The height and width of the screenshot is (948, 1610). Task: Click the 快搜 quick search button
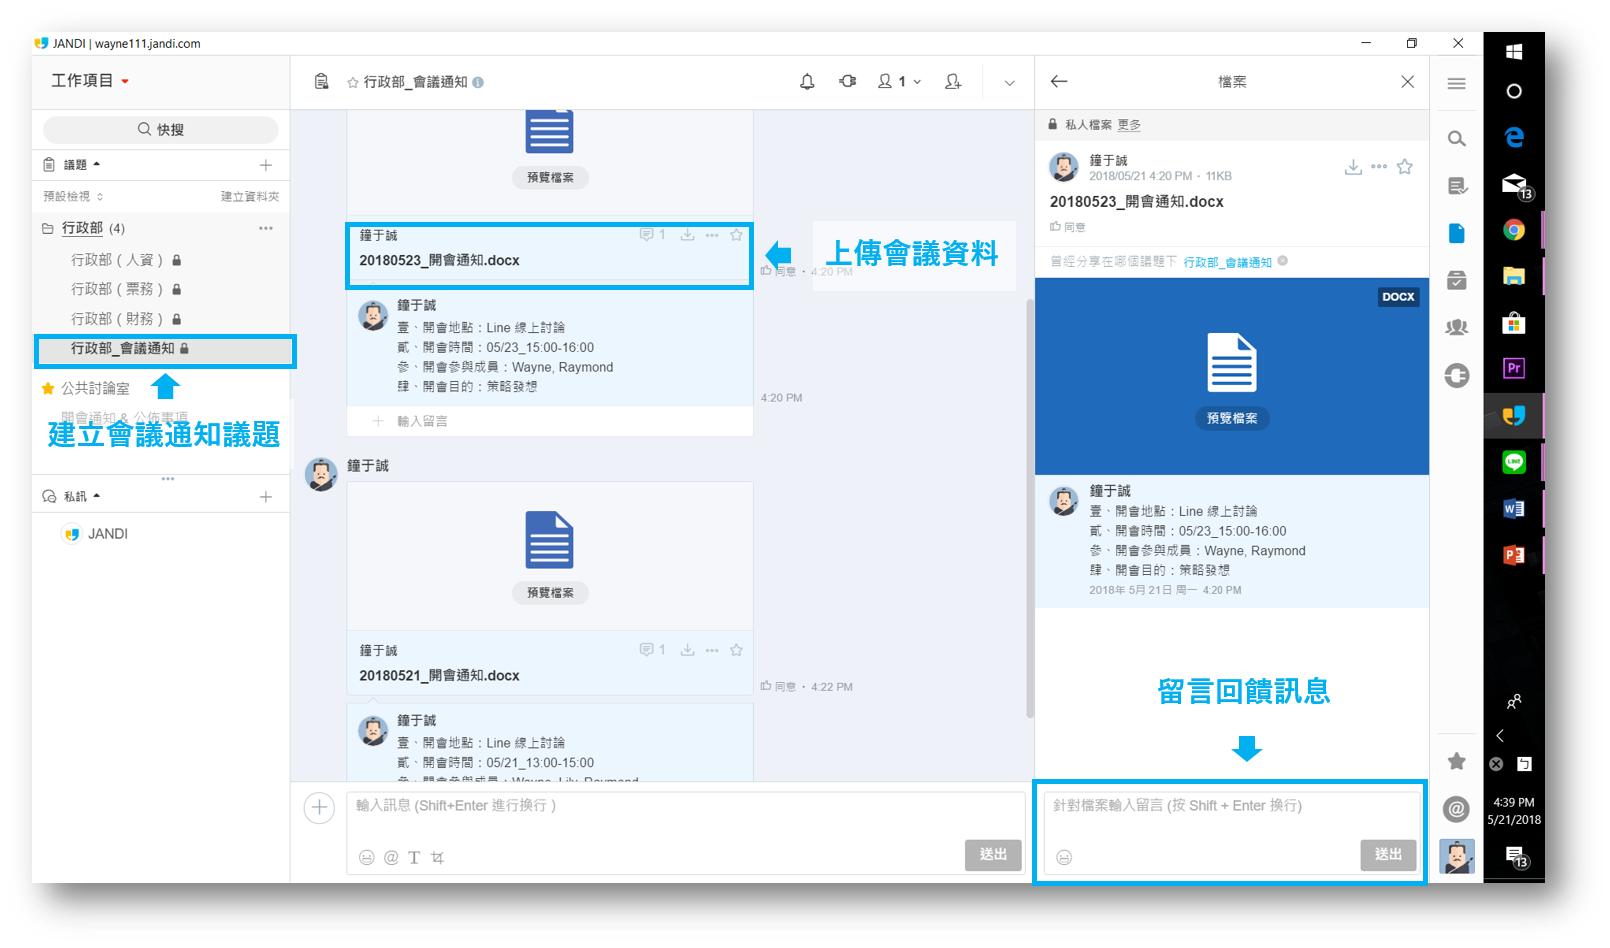tap(161, 129)
